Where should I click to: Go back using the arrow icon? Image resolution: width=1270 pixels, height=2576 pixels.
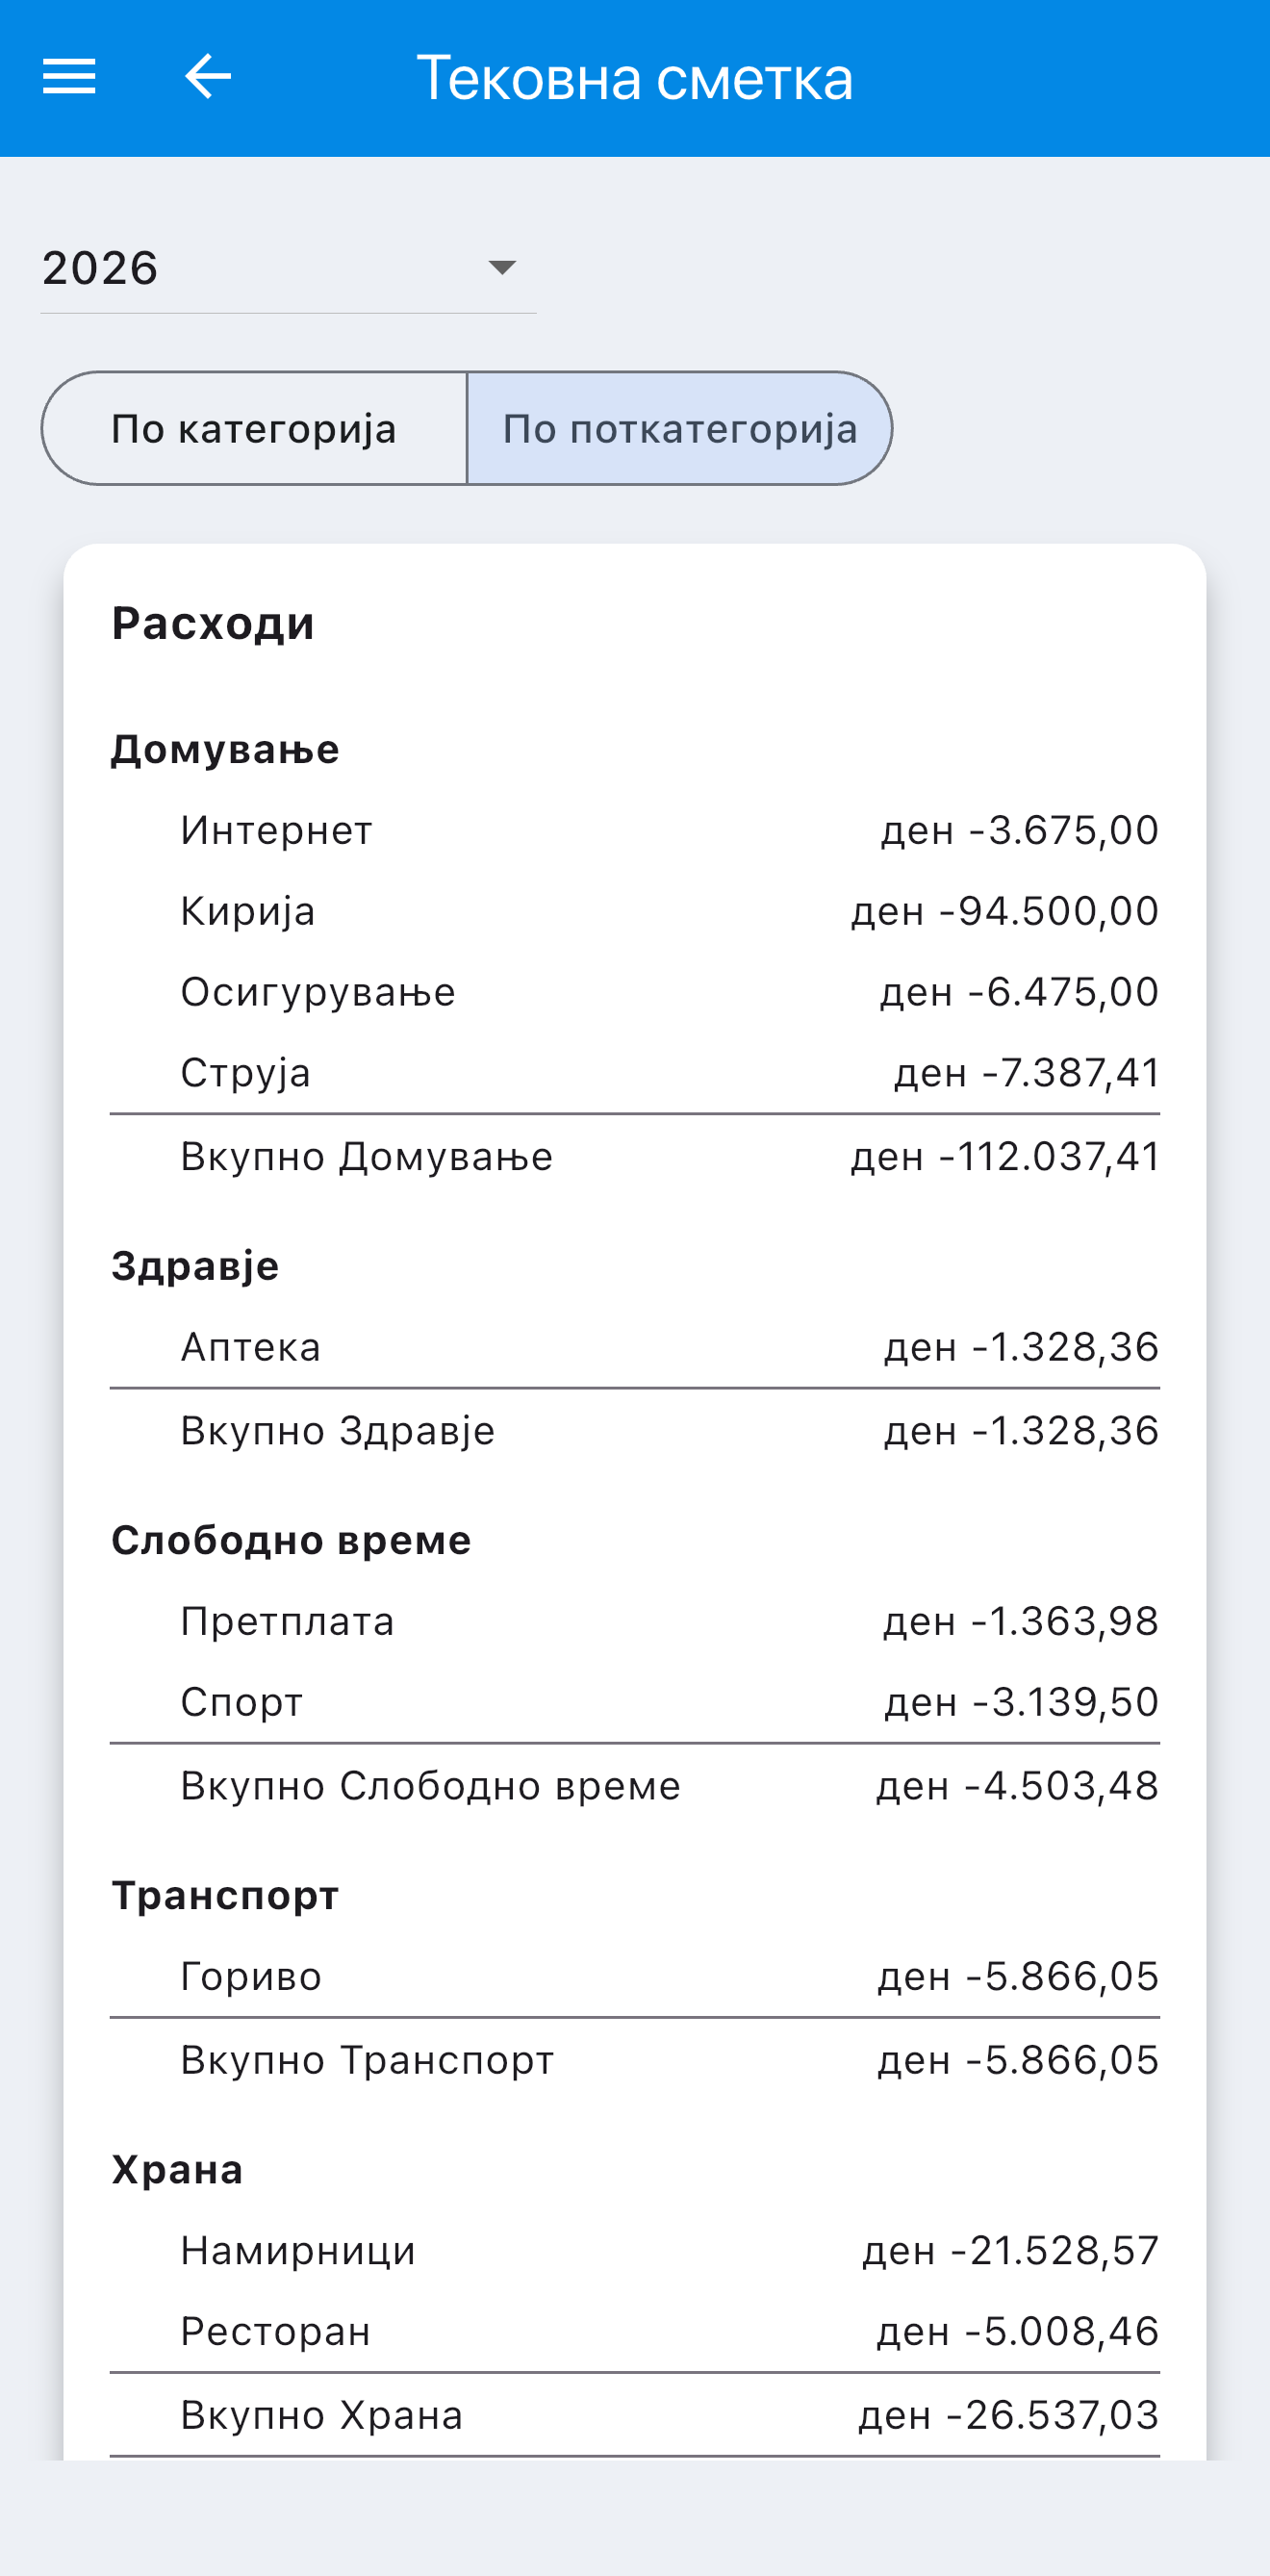click(208, 77)
